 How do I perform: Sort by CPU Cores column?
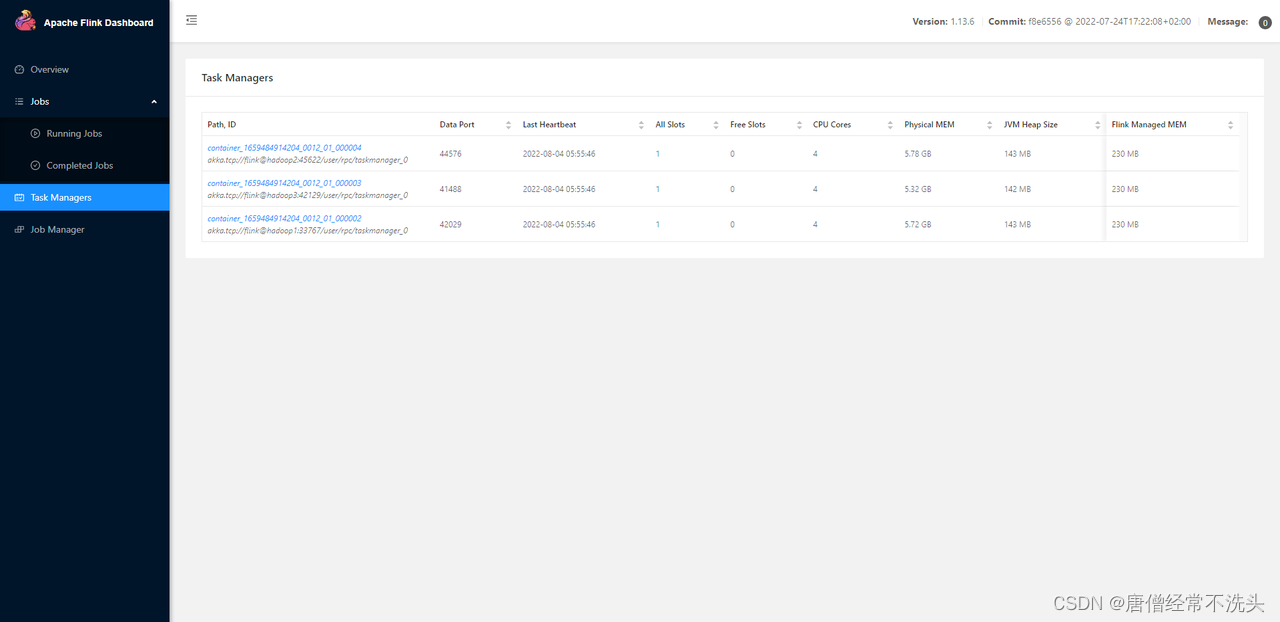pos(890,125)
